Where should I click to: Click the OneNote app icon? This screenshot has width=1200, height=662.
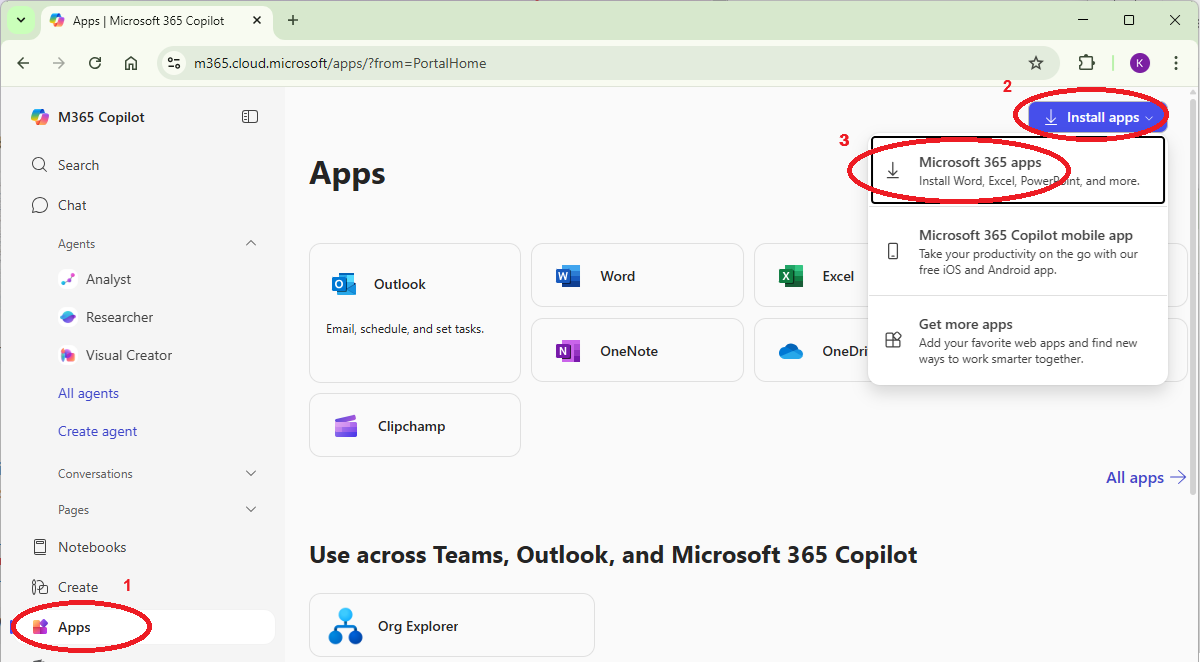point(568,351)
